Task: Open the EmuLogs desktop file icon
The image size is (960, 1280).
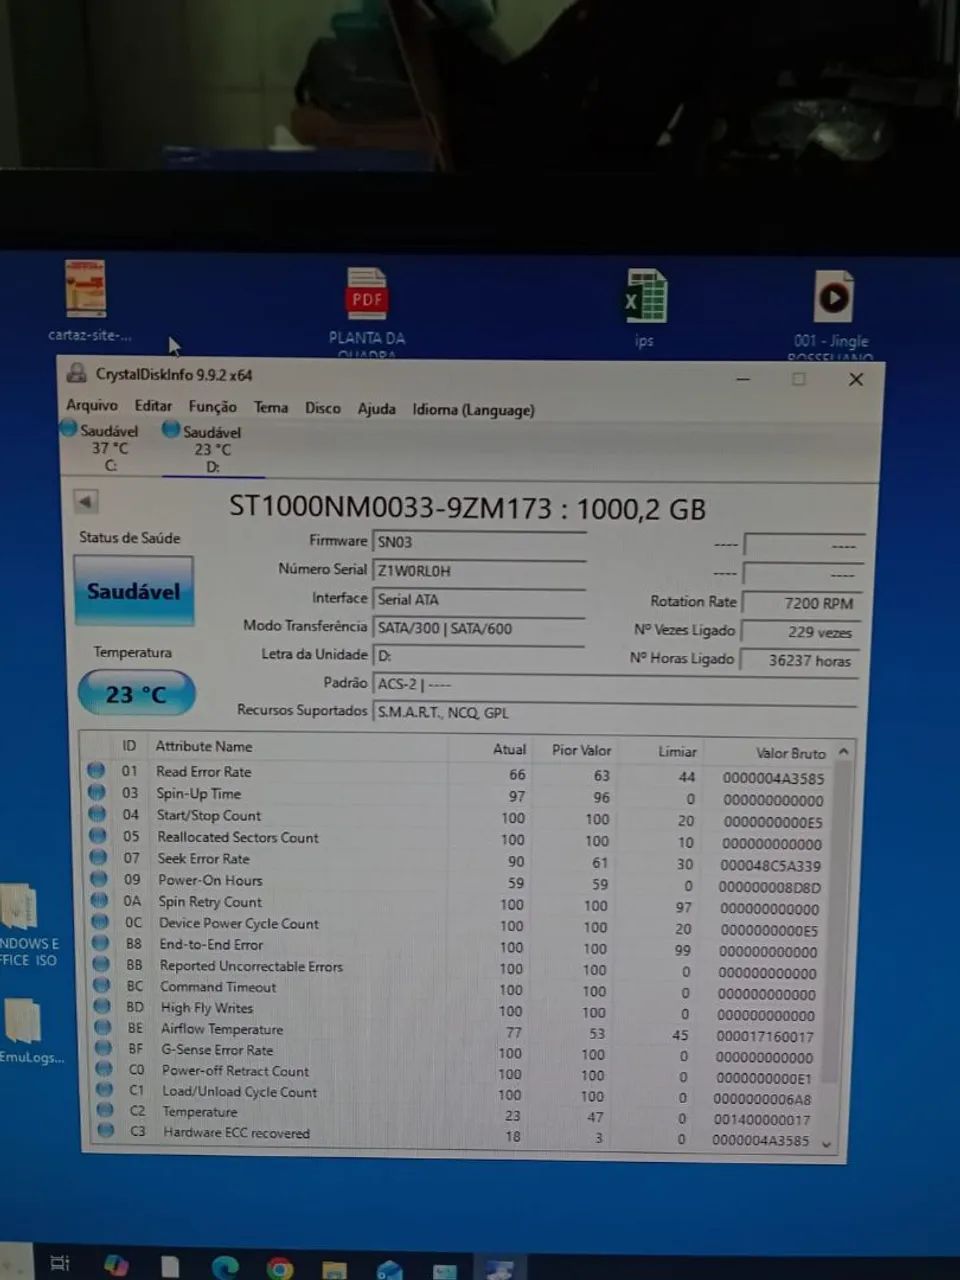Action: click(x=24, y=1021)
